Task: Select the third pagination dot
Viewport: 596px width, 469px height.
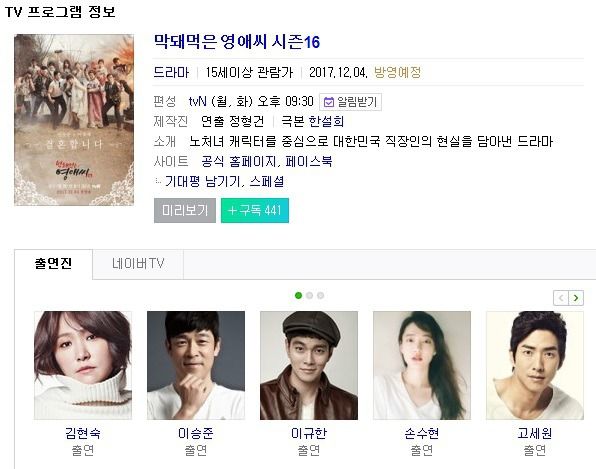Action: [x=320, y=295]
